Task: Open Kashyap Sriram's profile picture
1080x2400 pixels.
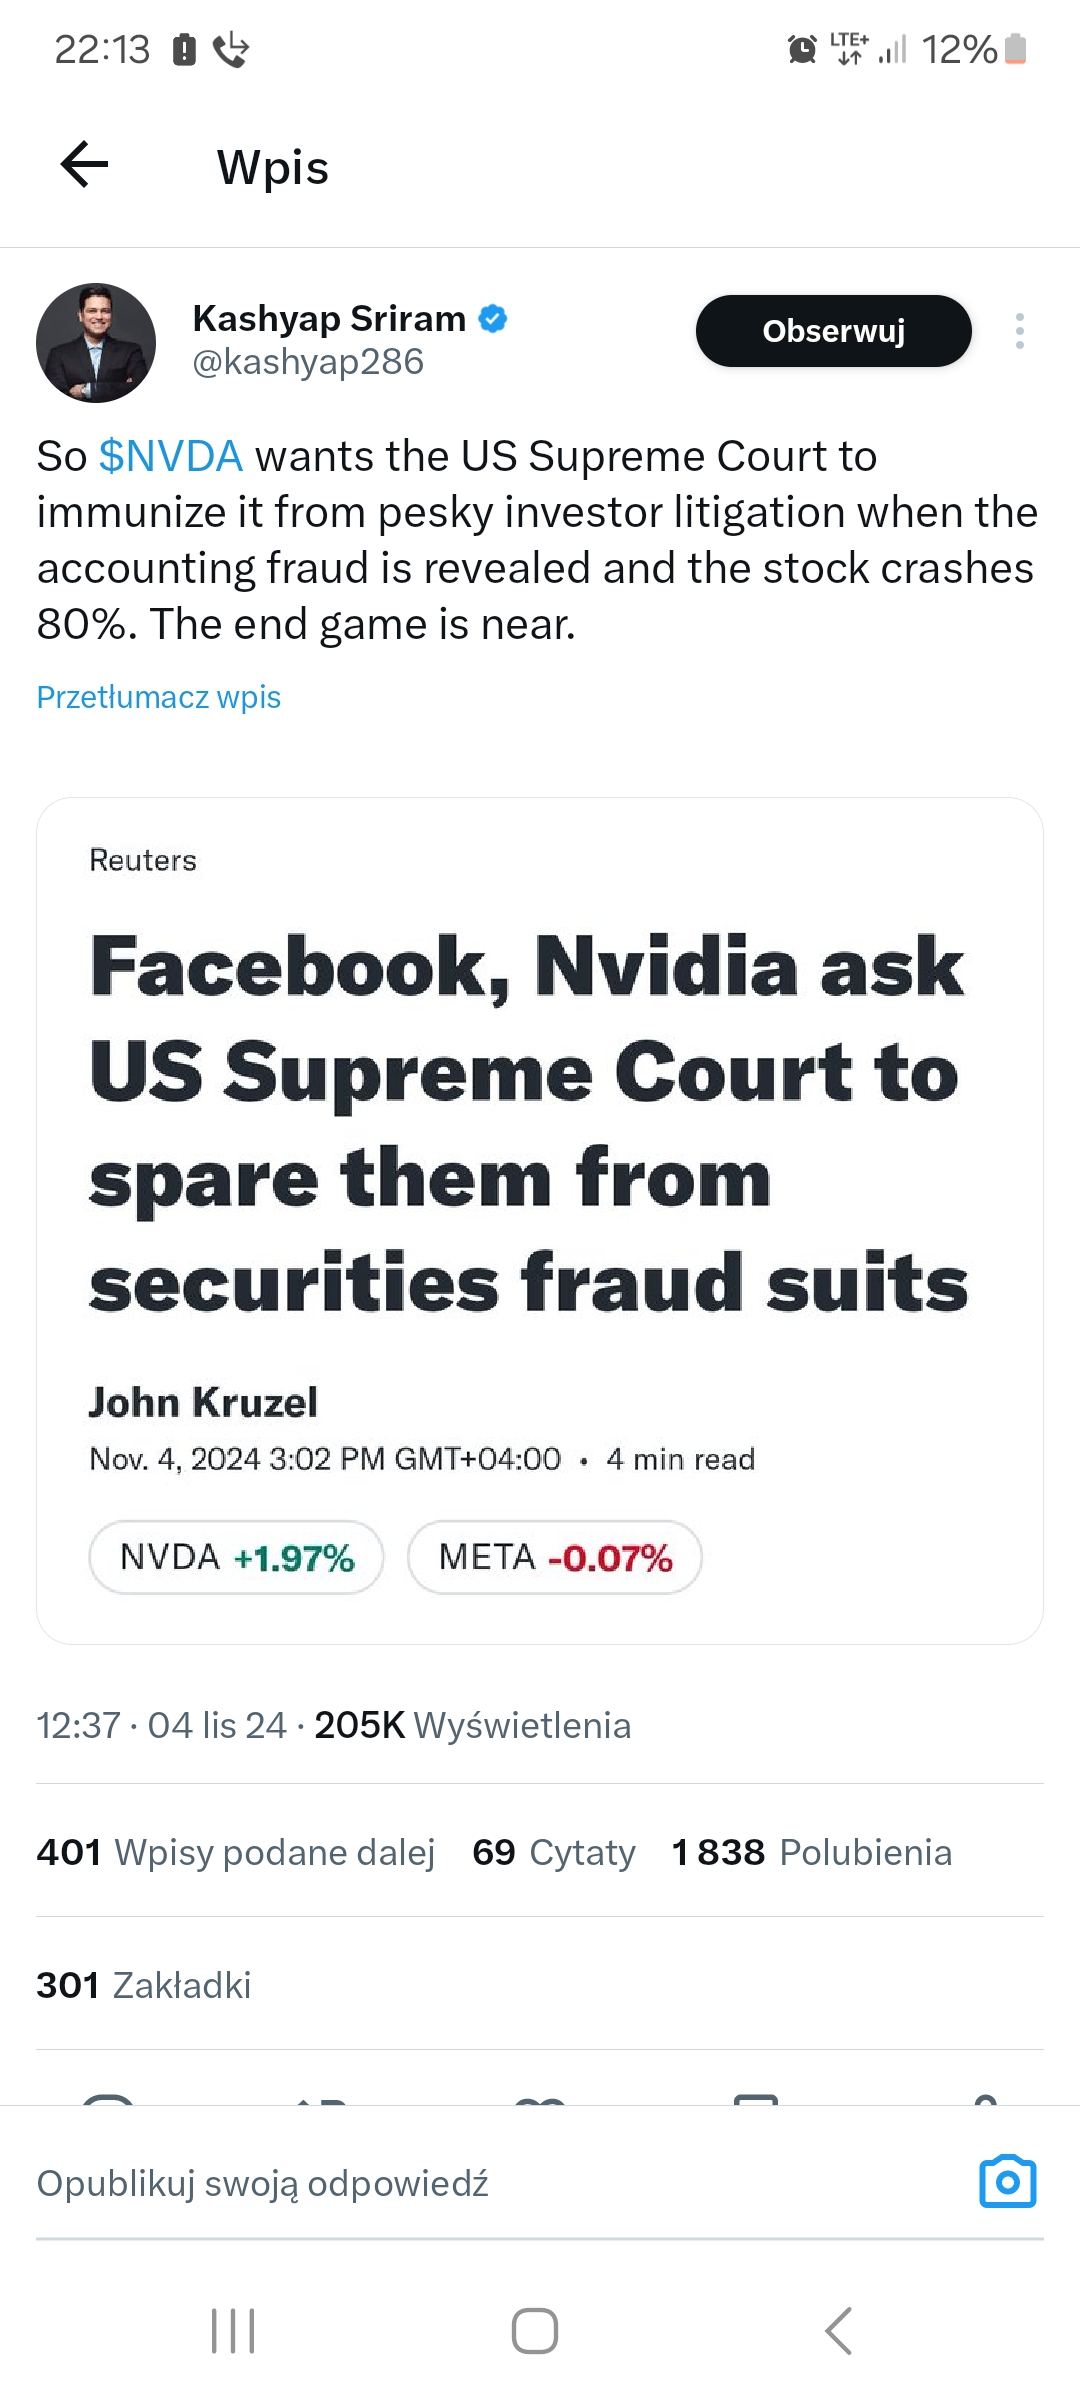Action: click(x=96, y=343)
